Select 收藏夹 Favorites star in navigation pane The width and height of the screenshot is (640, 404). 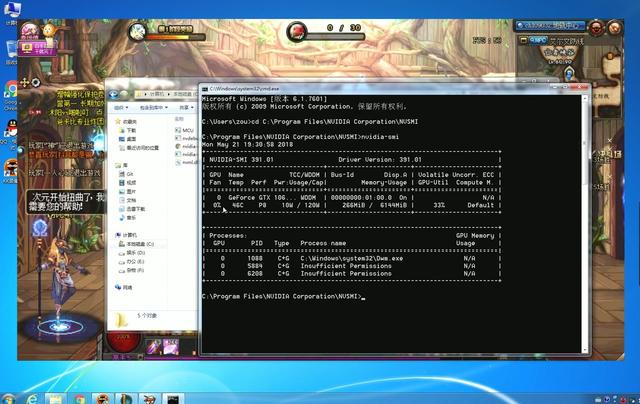pyautogui.click(x=127, y=122)
